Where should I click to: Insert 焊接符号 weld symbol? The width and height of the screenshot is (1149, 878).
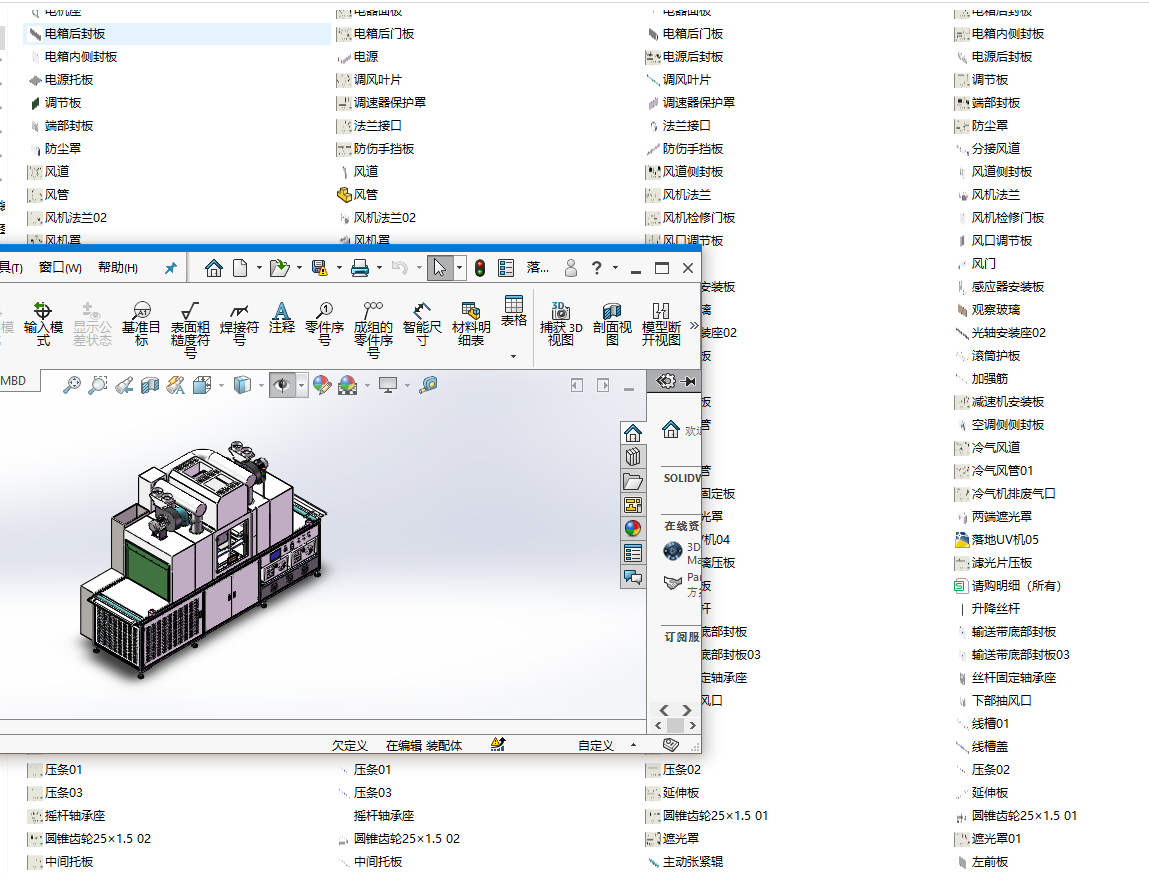[239, 323]
